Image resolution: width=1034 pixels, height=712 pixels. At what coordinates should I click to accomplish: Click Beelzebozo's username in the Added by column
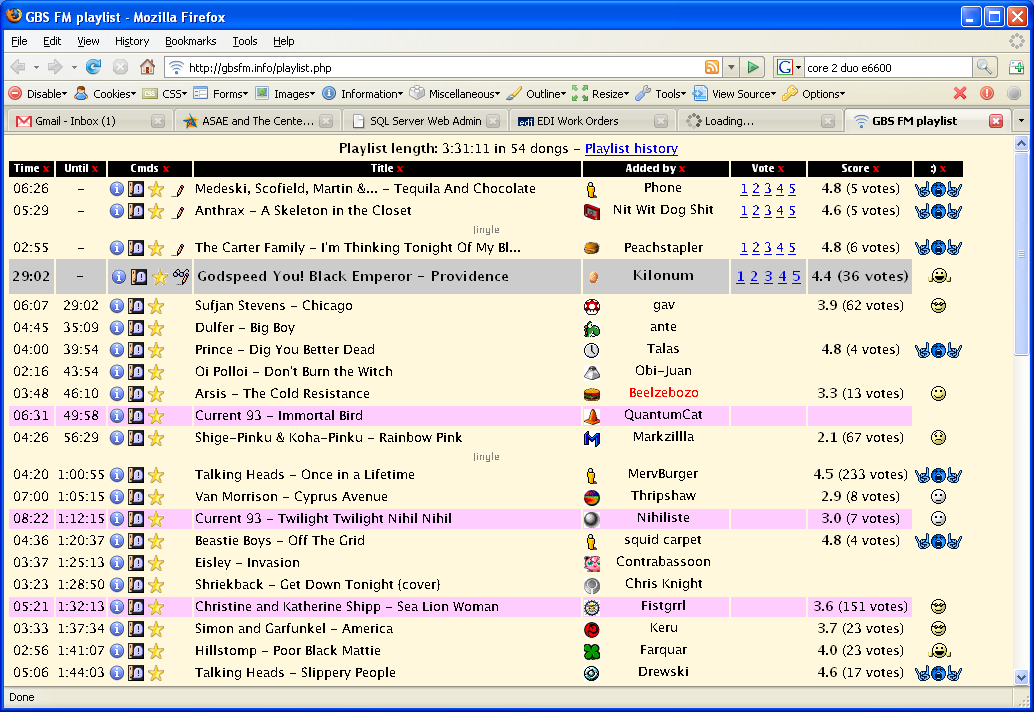click(663, 393)
